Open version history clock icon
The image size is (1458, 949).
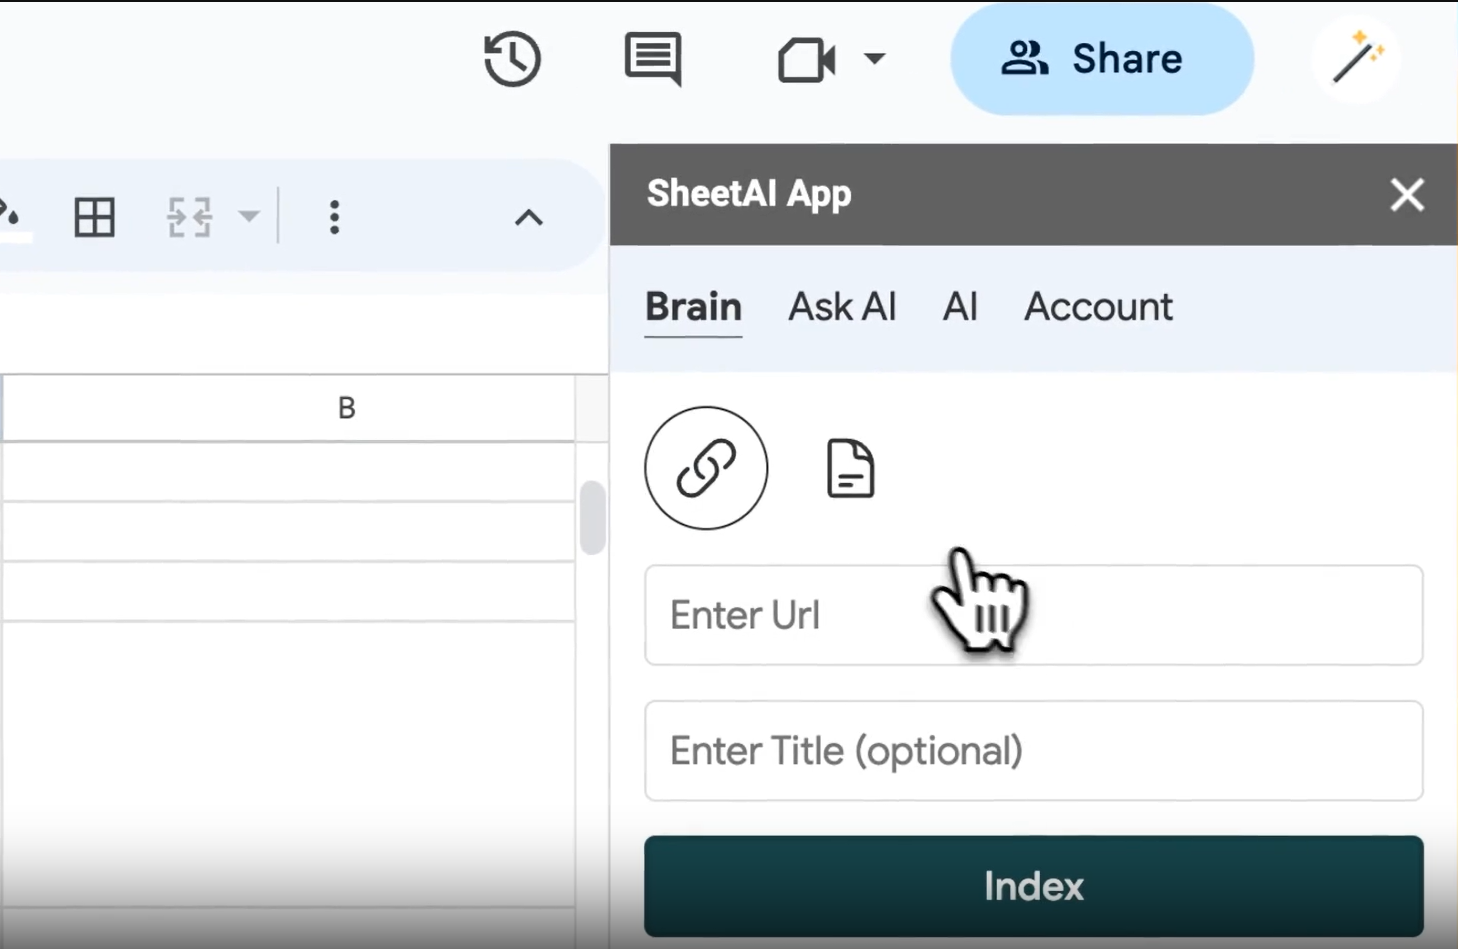[x=512, y=59]
